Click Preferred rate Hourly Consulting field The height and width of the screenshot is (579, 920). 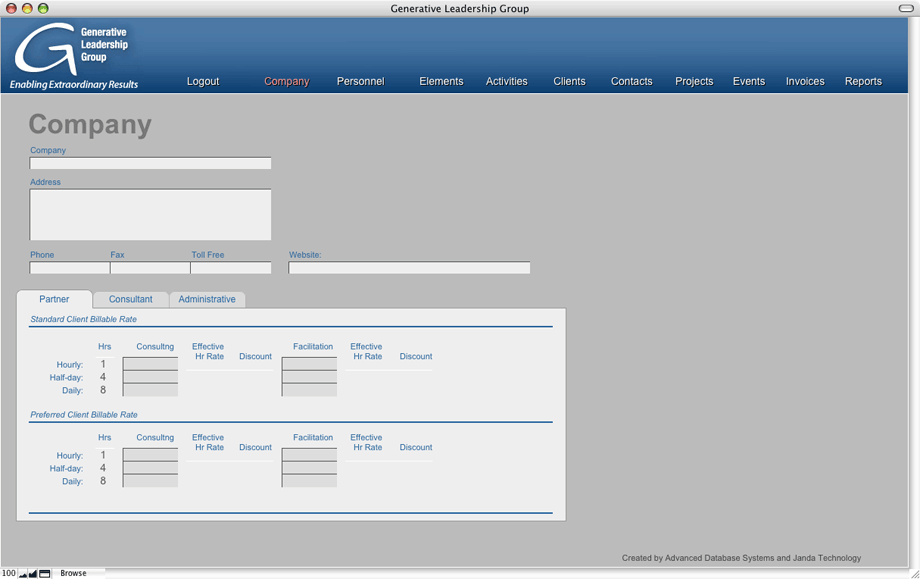[x=150, y=455]
